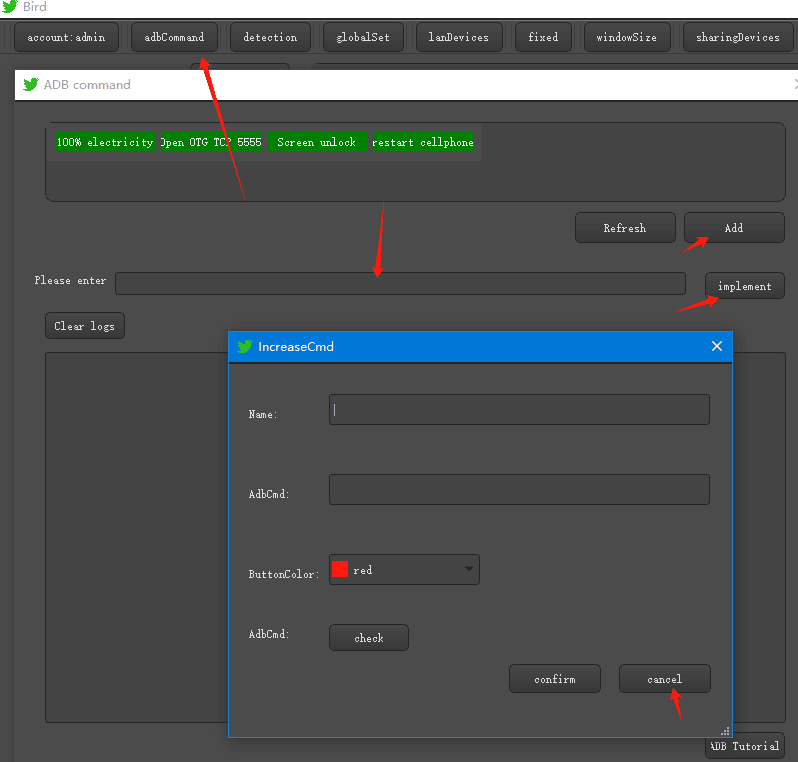798x762 pixels.
Task: Cancel the IncreaseCmd dialog
Action: 664,679
